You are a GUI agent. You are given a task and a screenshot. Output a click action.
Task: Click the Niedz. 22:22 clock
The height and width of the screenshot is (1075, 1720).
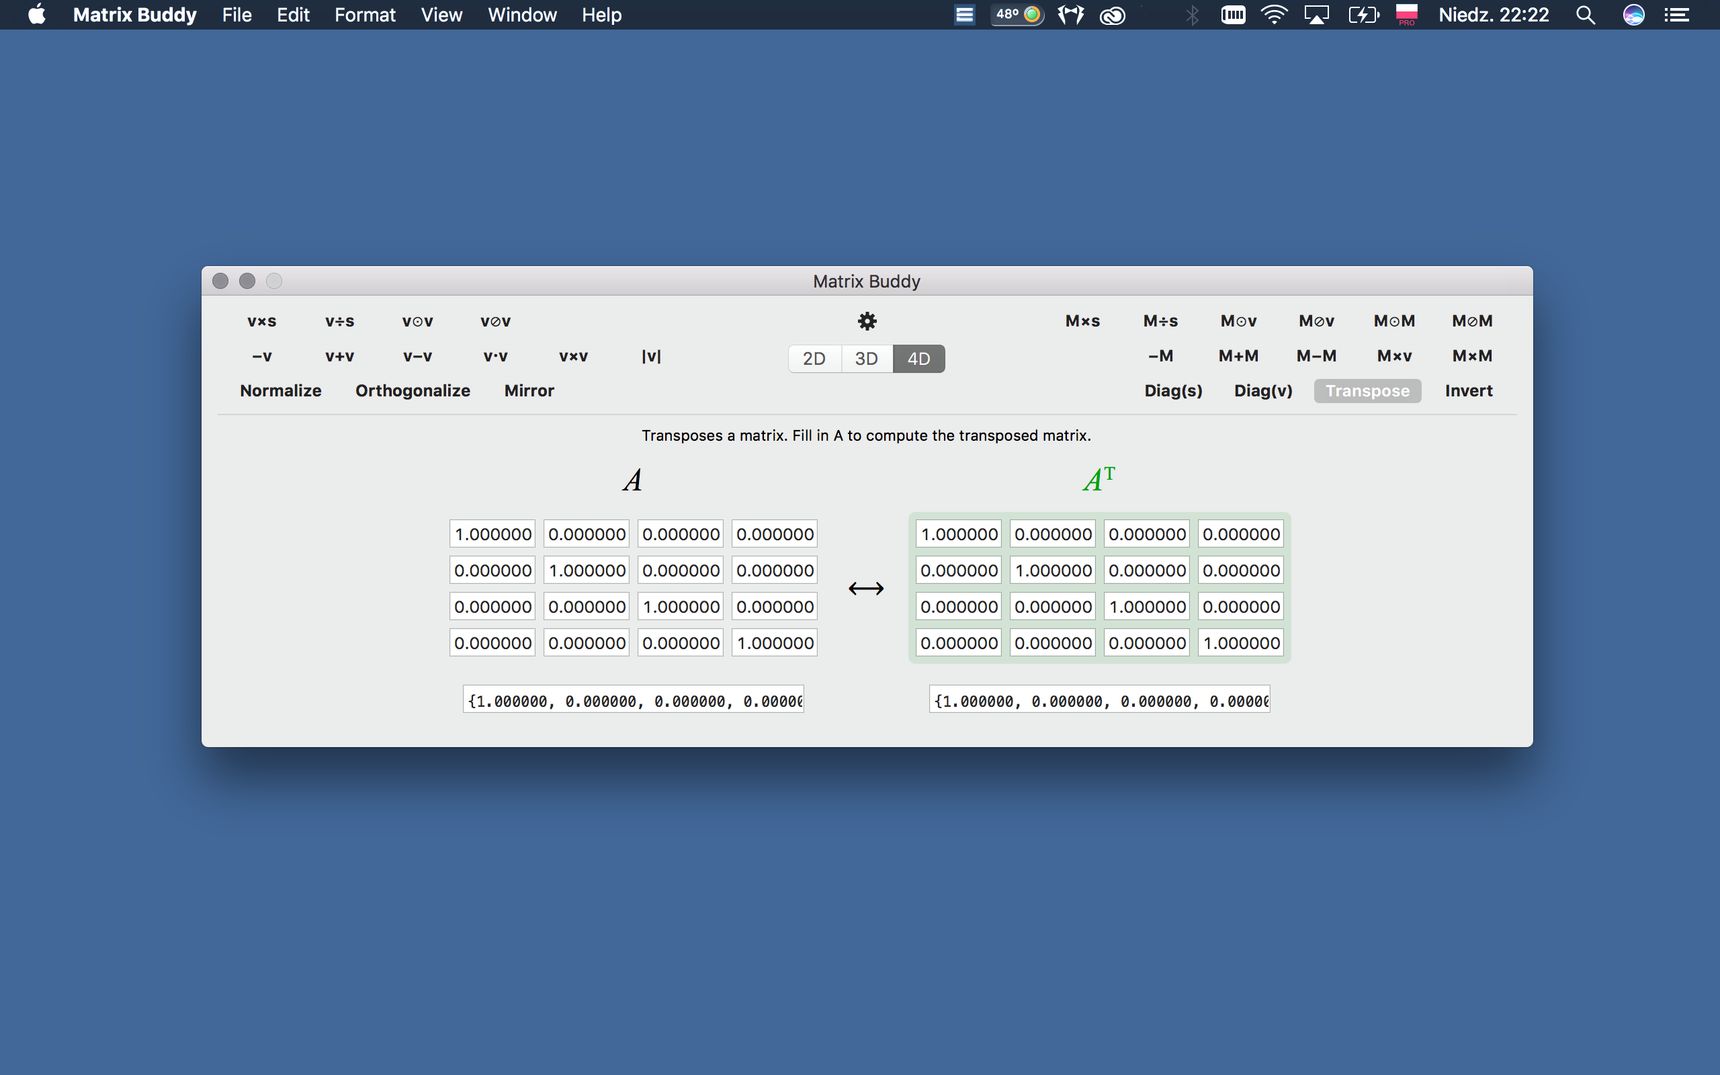(1494, 14)
